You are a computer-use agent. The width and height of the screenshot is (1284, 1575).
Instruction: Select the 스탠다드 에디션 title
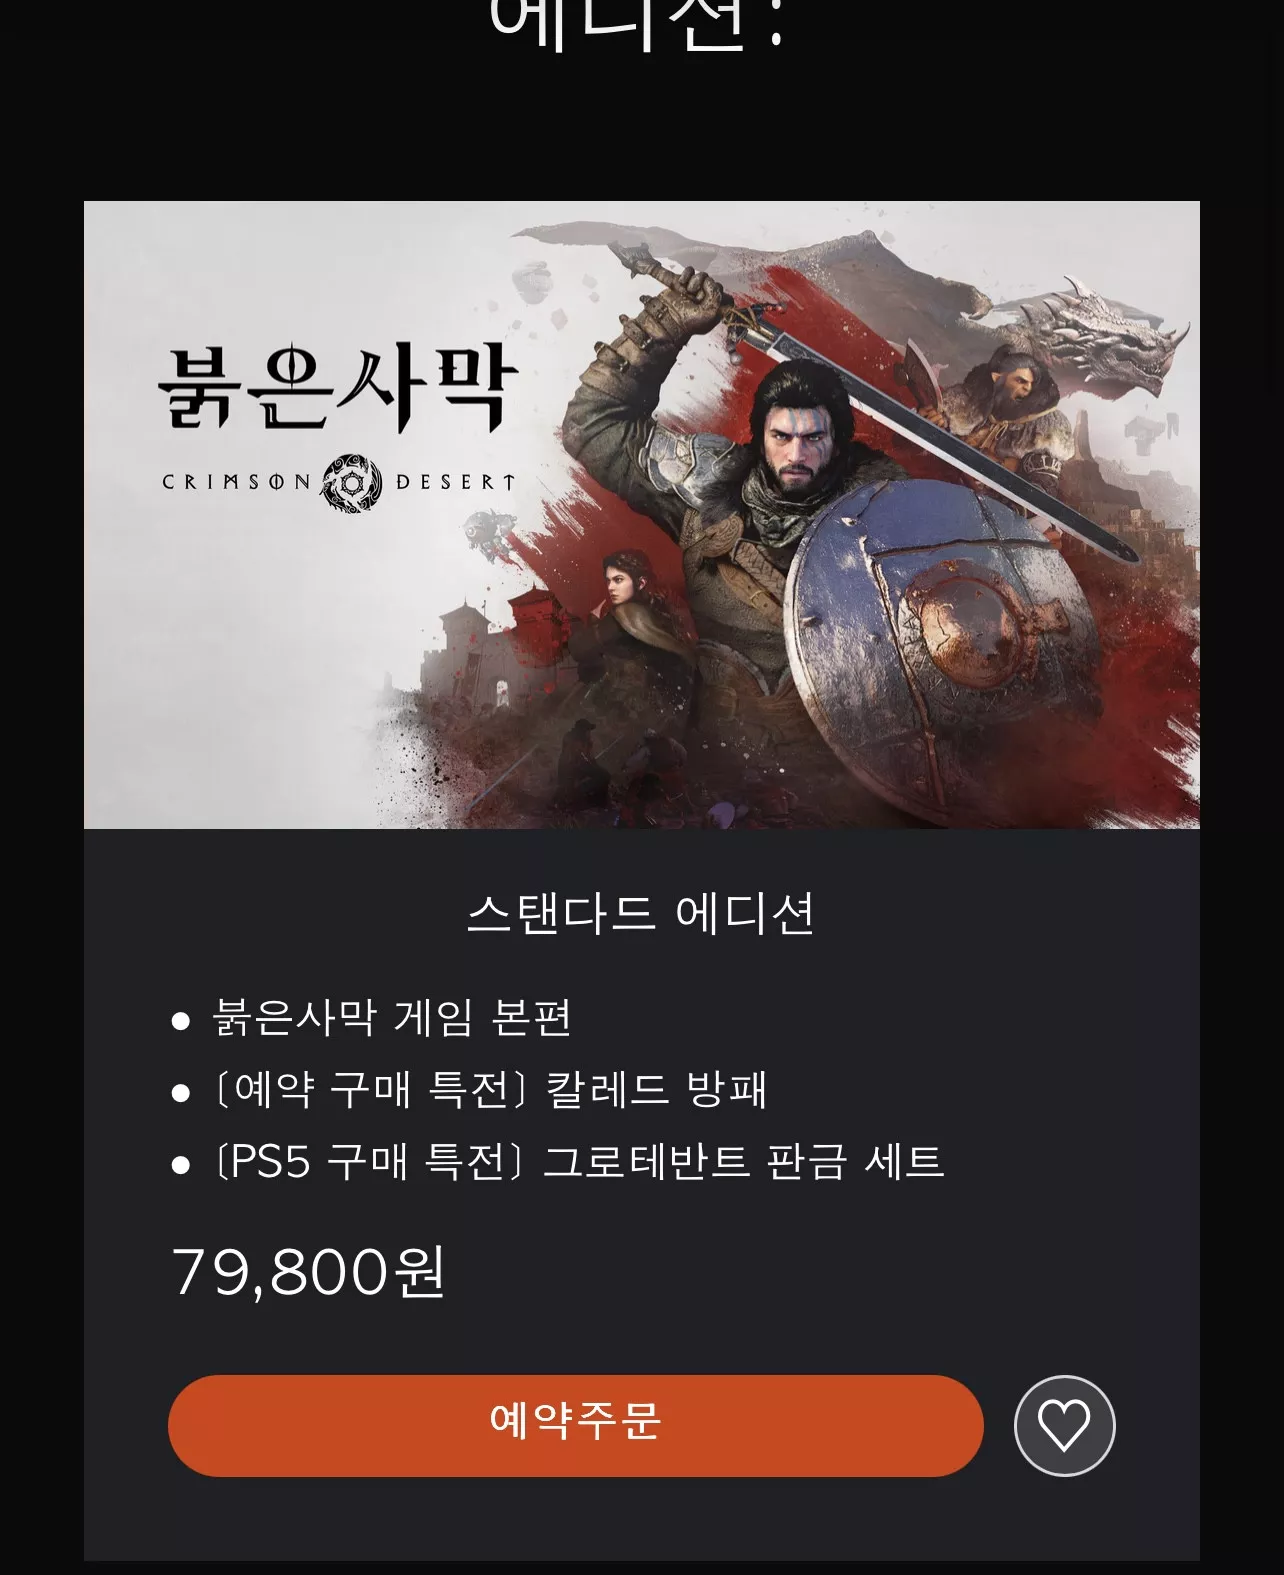(641, 913)
